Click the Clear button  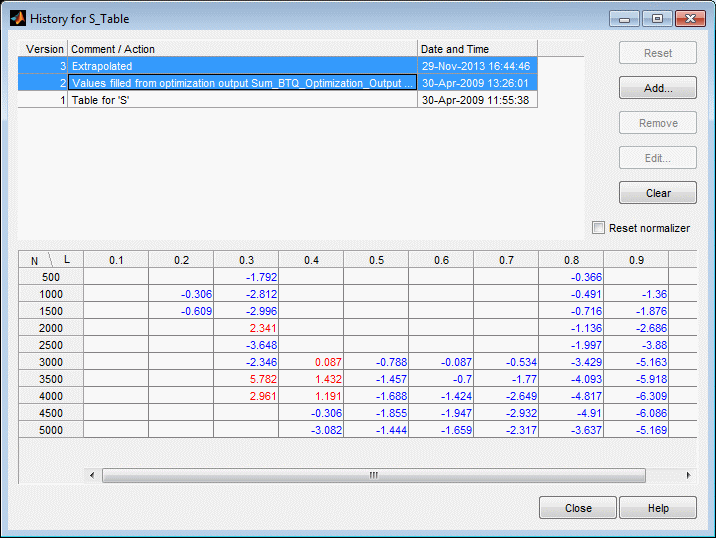coord(658,193)
